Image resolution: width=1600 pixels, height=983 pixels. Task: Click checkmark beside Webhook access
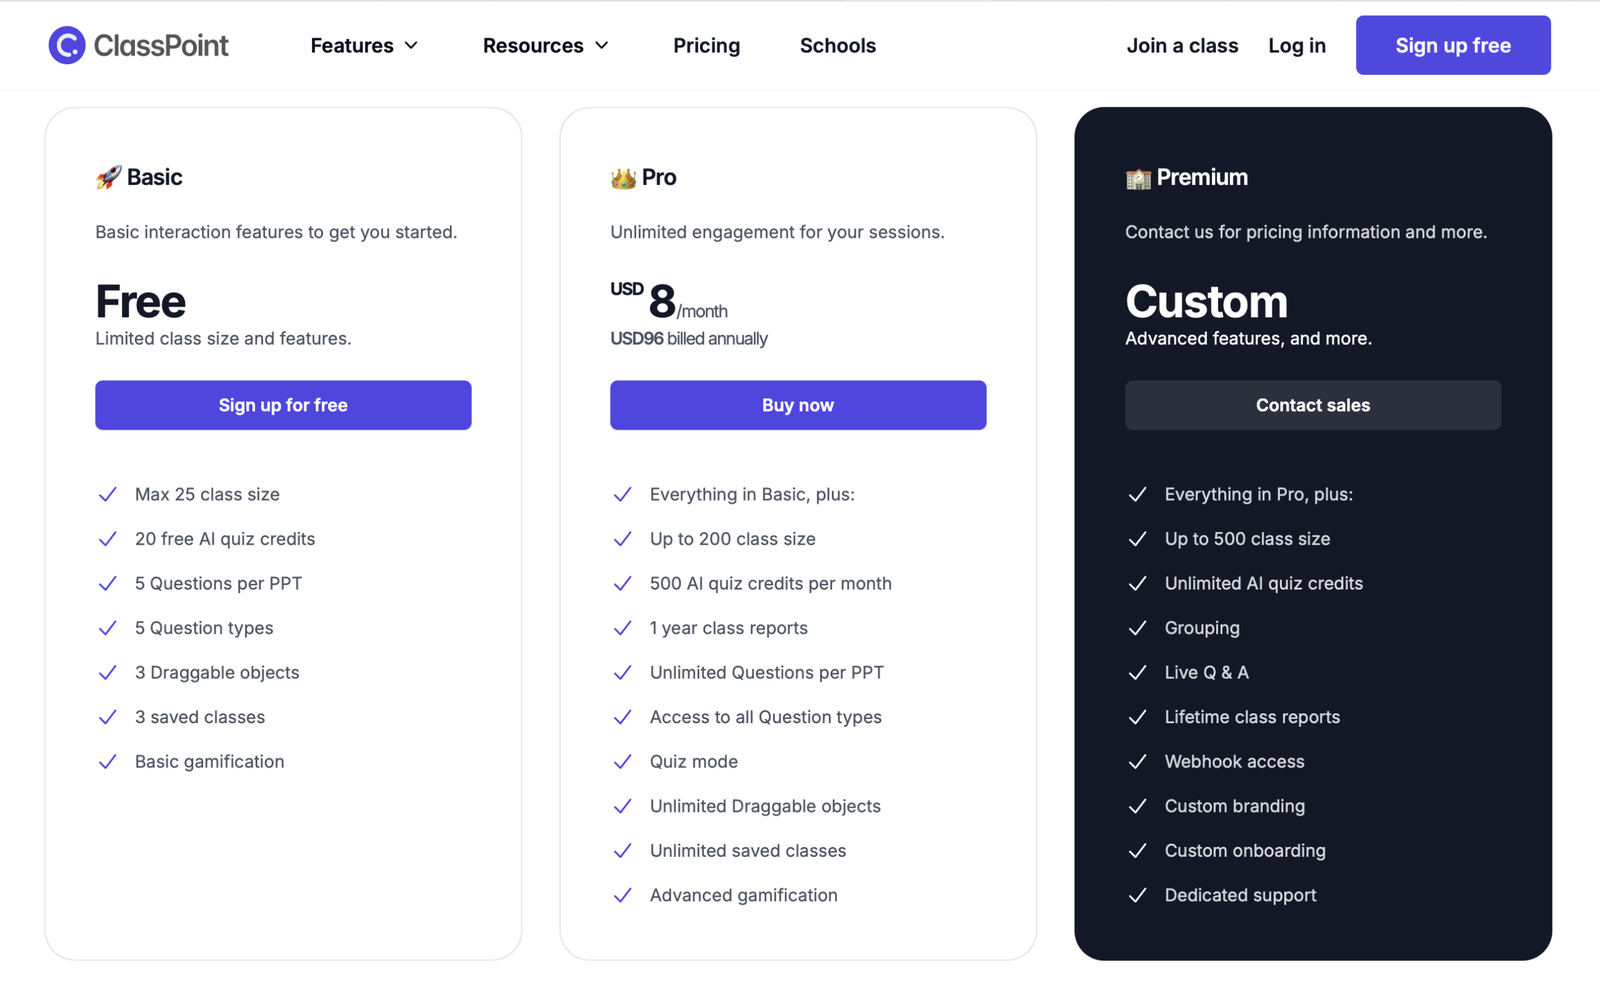point(1137,762)
